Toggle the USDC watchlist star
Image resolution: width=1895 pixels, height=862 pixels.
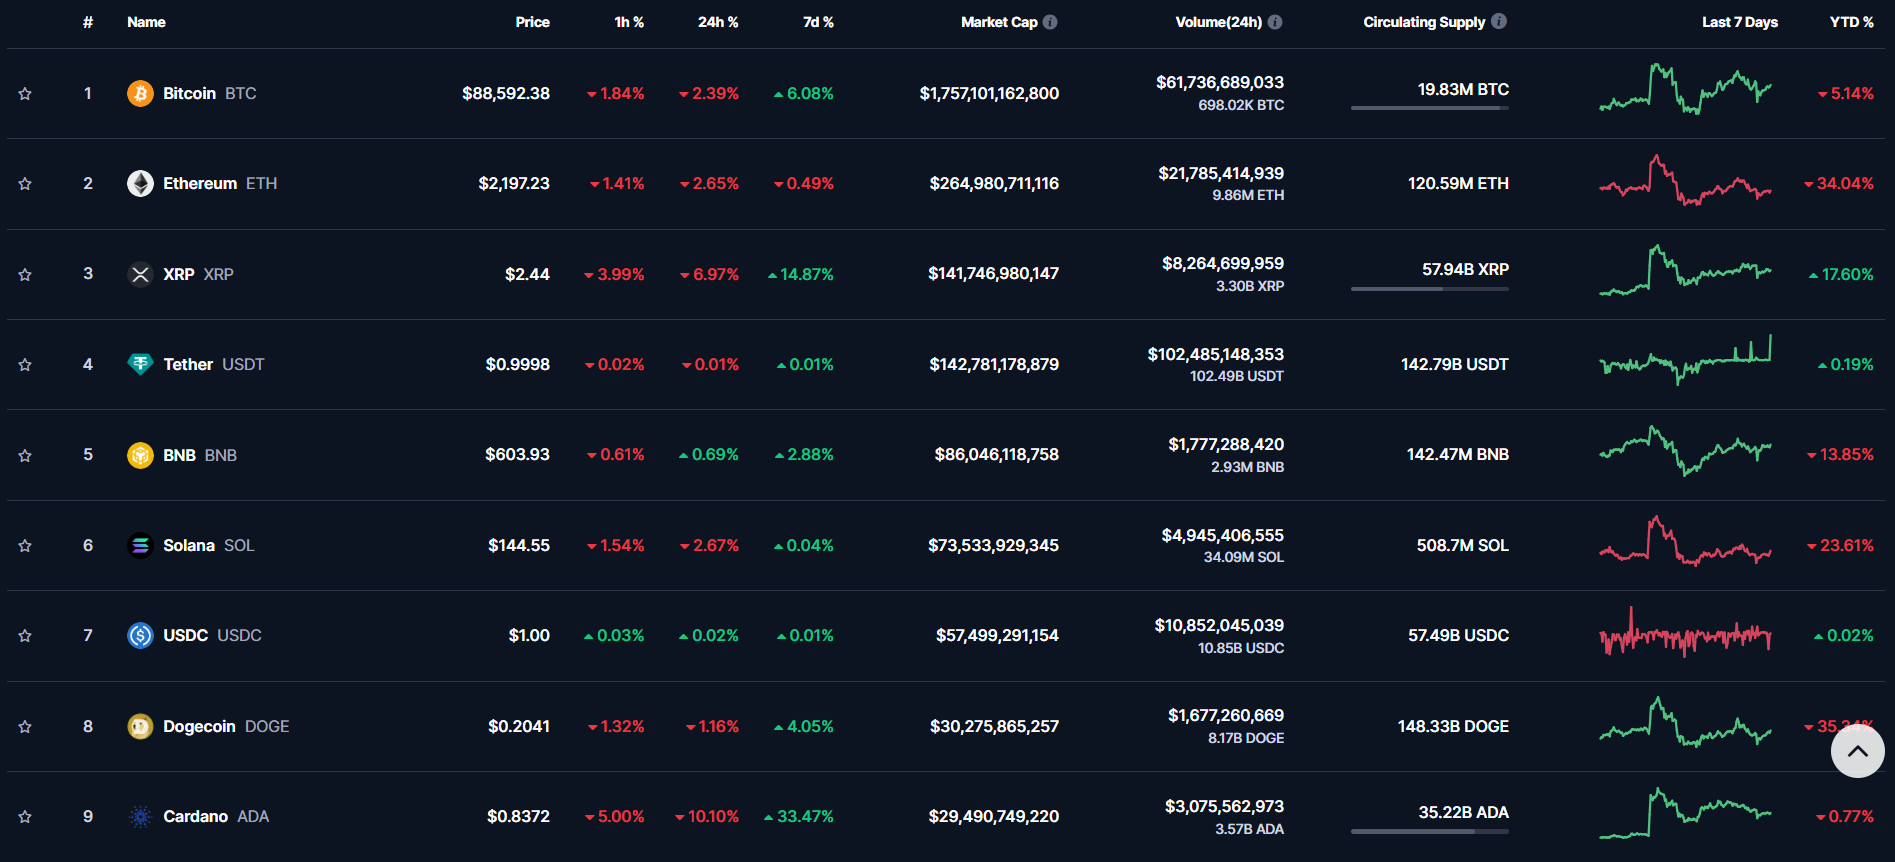coord(25,636)
